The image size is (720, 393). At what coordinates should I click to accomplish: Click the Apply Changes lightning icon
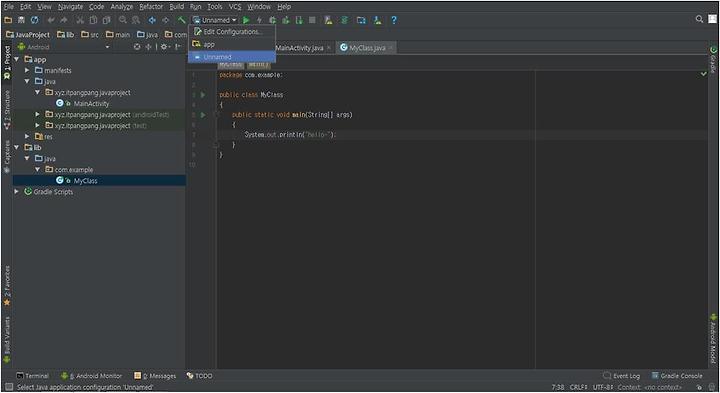click(259, 20)
